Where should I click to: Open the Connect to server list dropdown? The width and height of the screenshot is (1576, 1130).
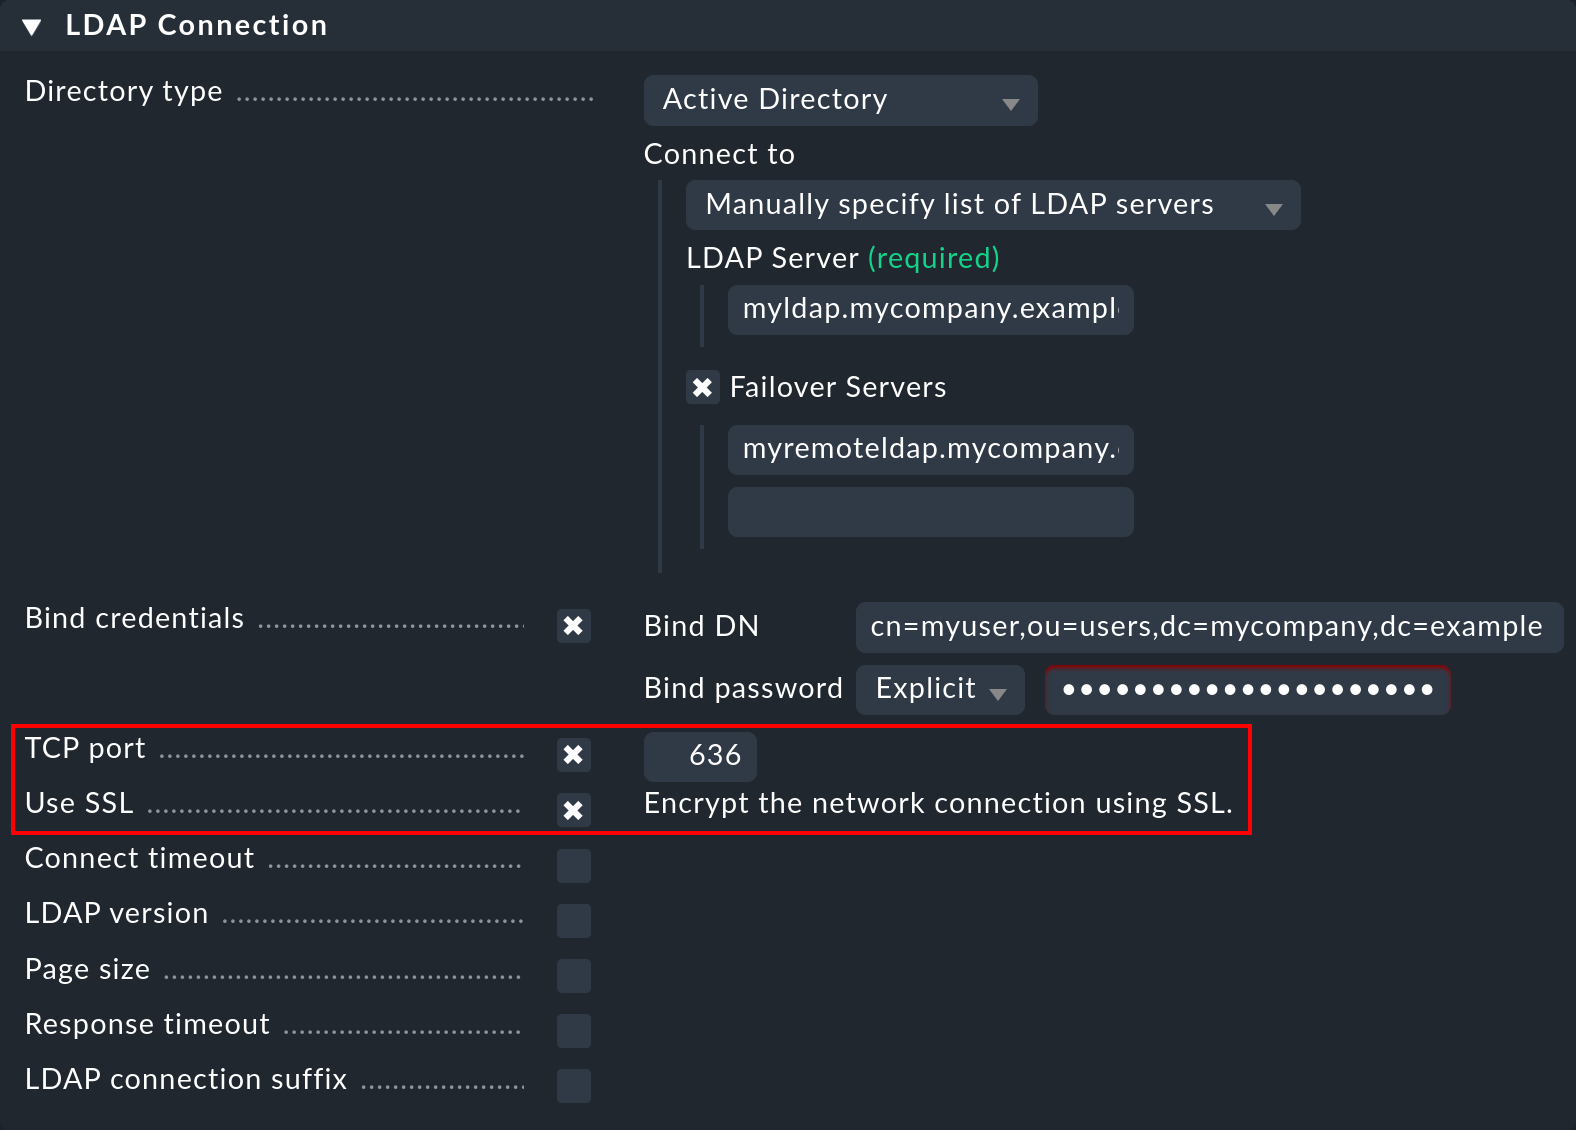click(993, 205)
